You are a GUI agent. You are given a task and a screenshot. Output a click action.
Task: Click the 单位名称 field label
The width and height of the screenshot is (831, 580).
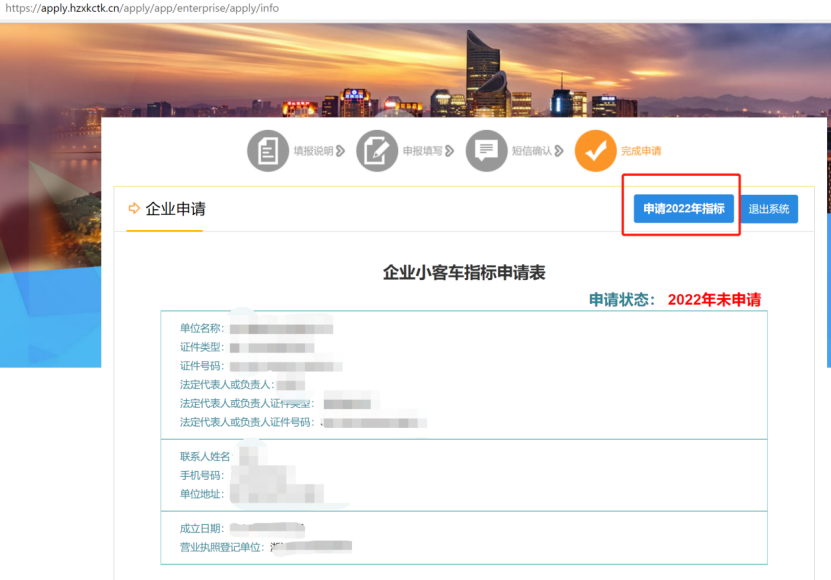202,328
